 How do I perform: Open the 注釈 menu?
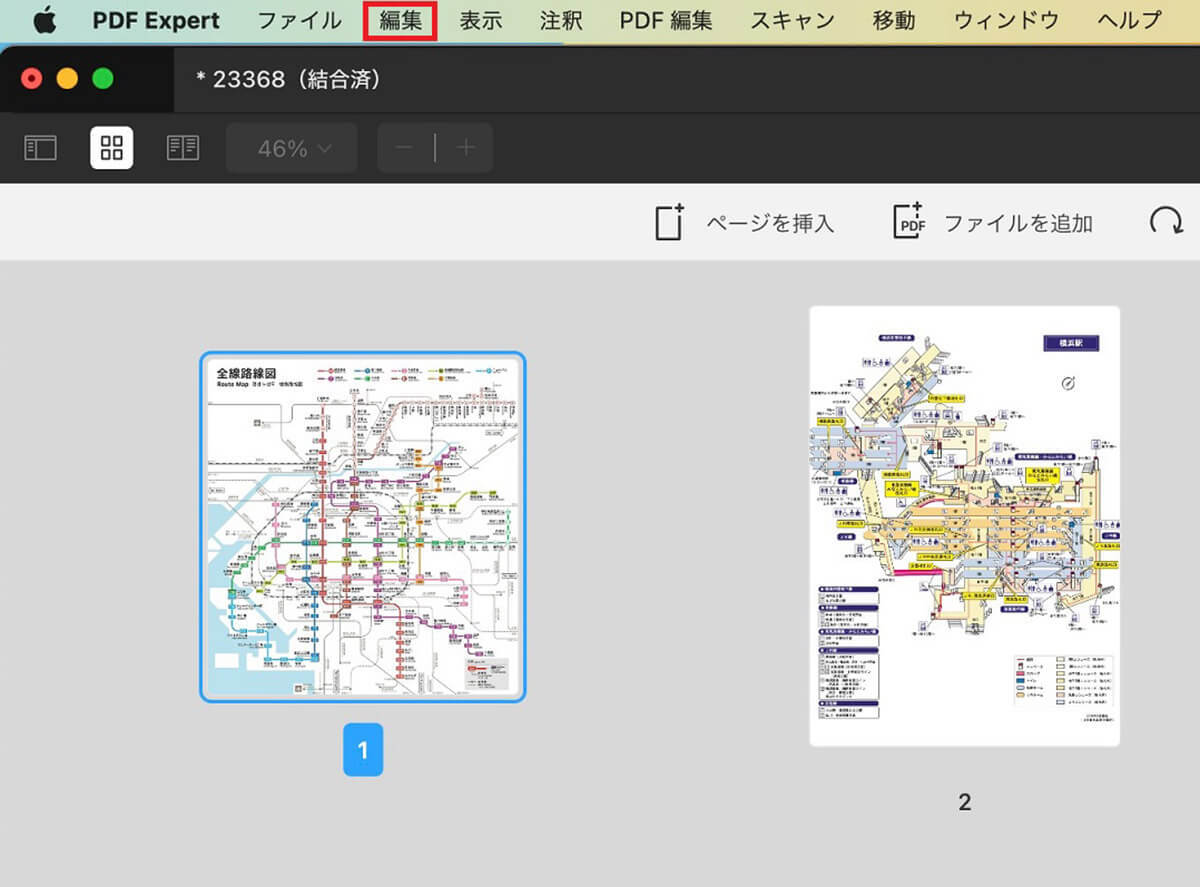[561, 20]
